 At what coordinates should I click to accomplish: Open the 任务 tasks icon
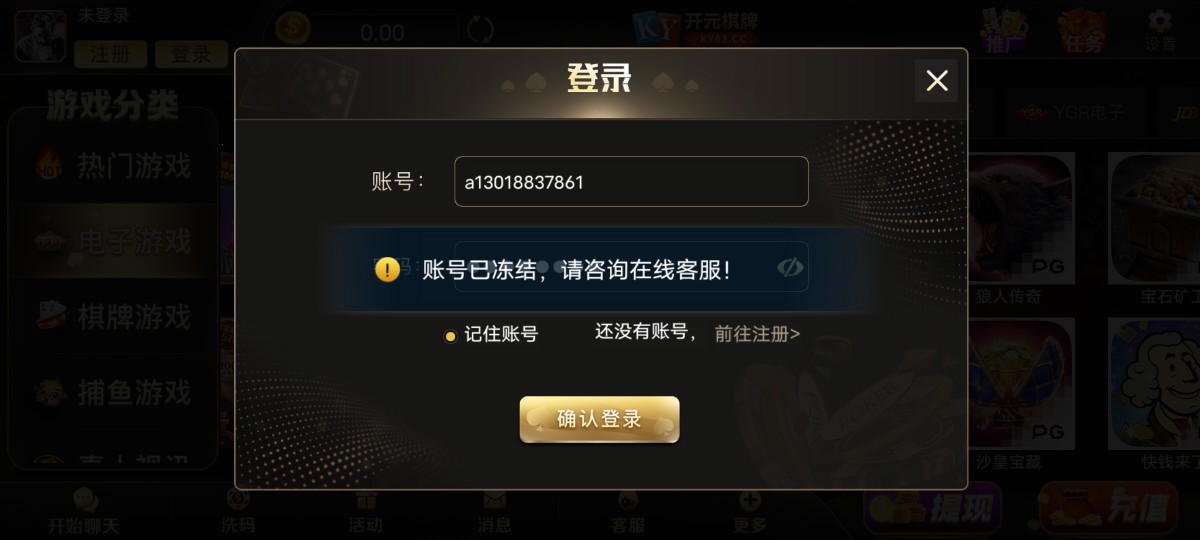1083,31
